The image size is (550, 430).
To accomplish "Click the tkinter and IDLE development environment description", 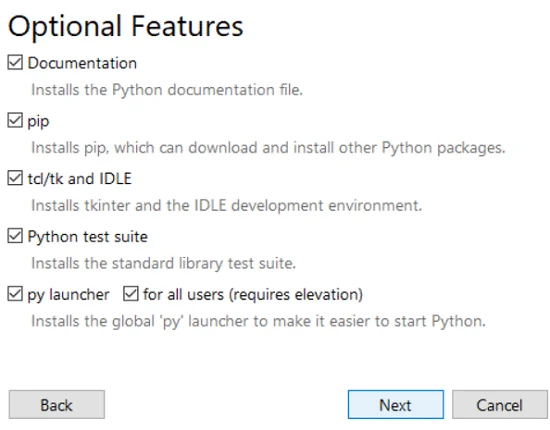I will tap(227, 206).
